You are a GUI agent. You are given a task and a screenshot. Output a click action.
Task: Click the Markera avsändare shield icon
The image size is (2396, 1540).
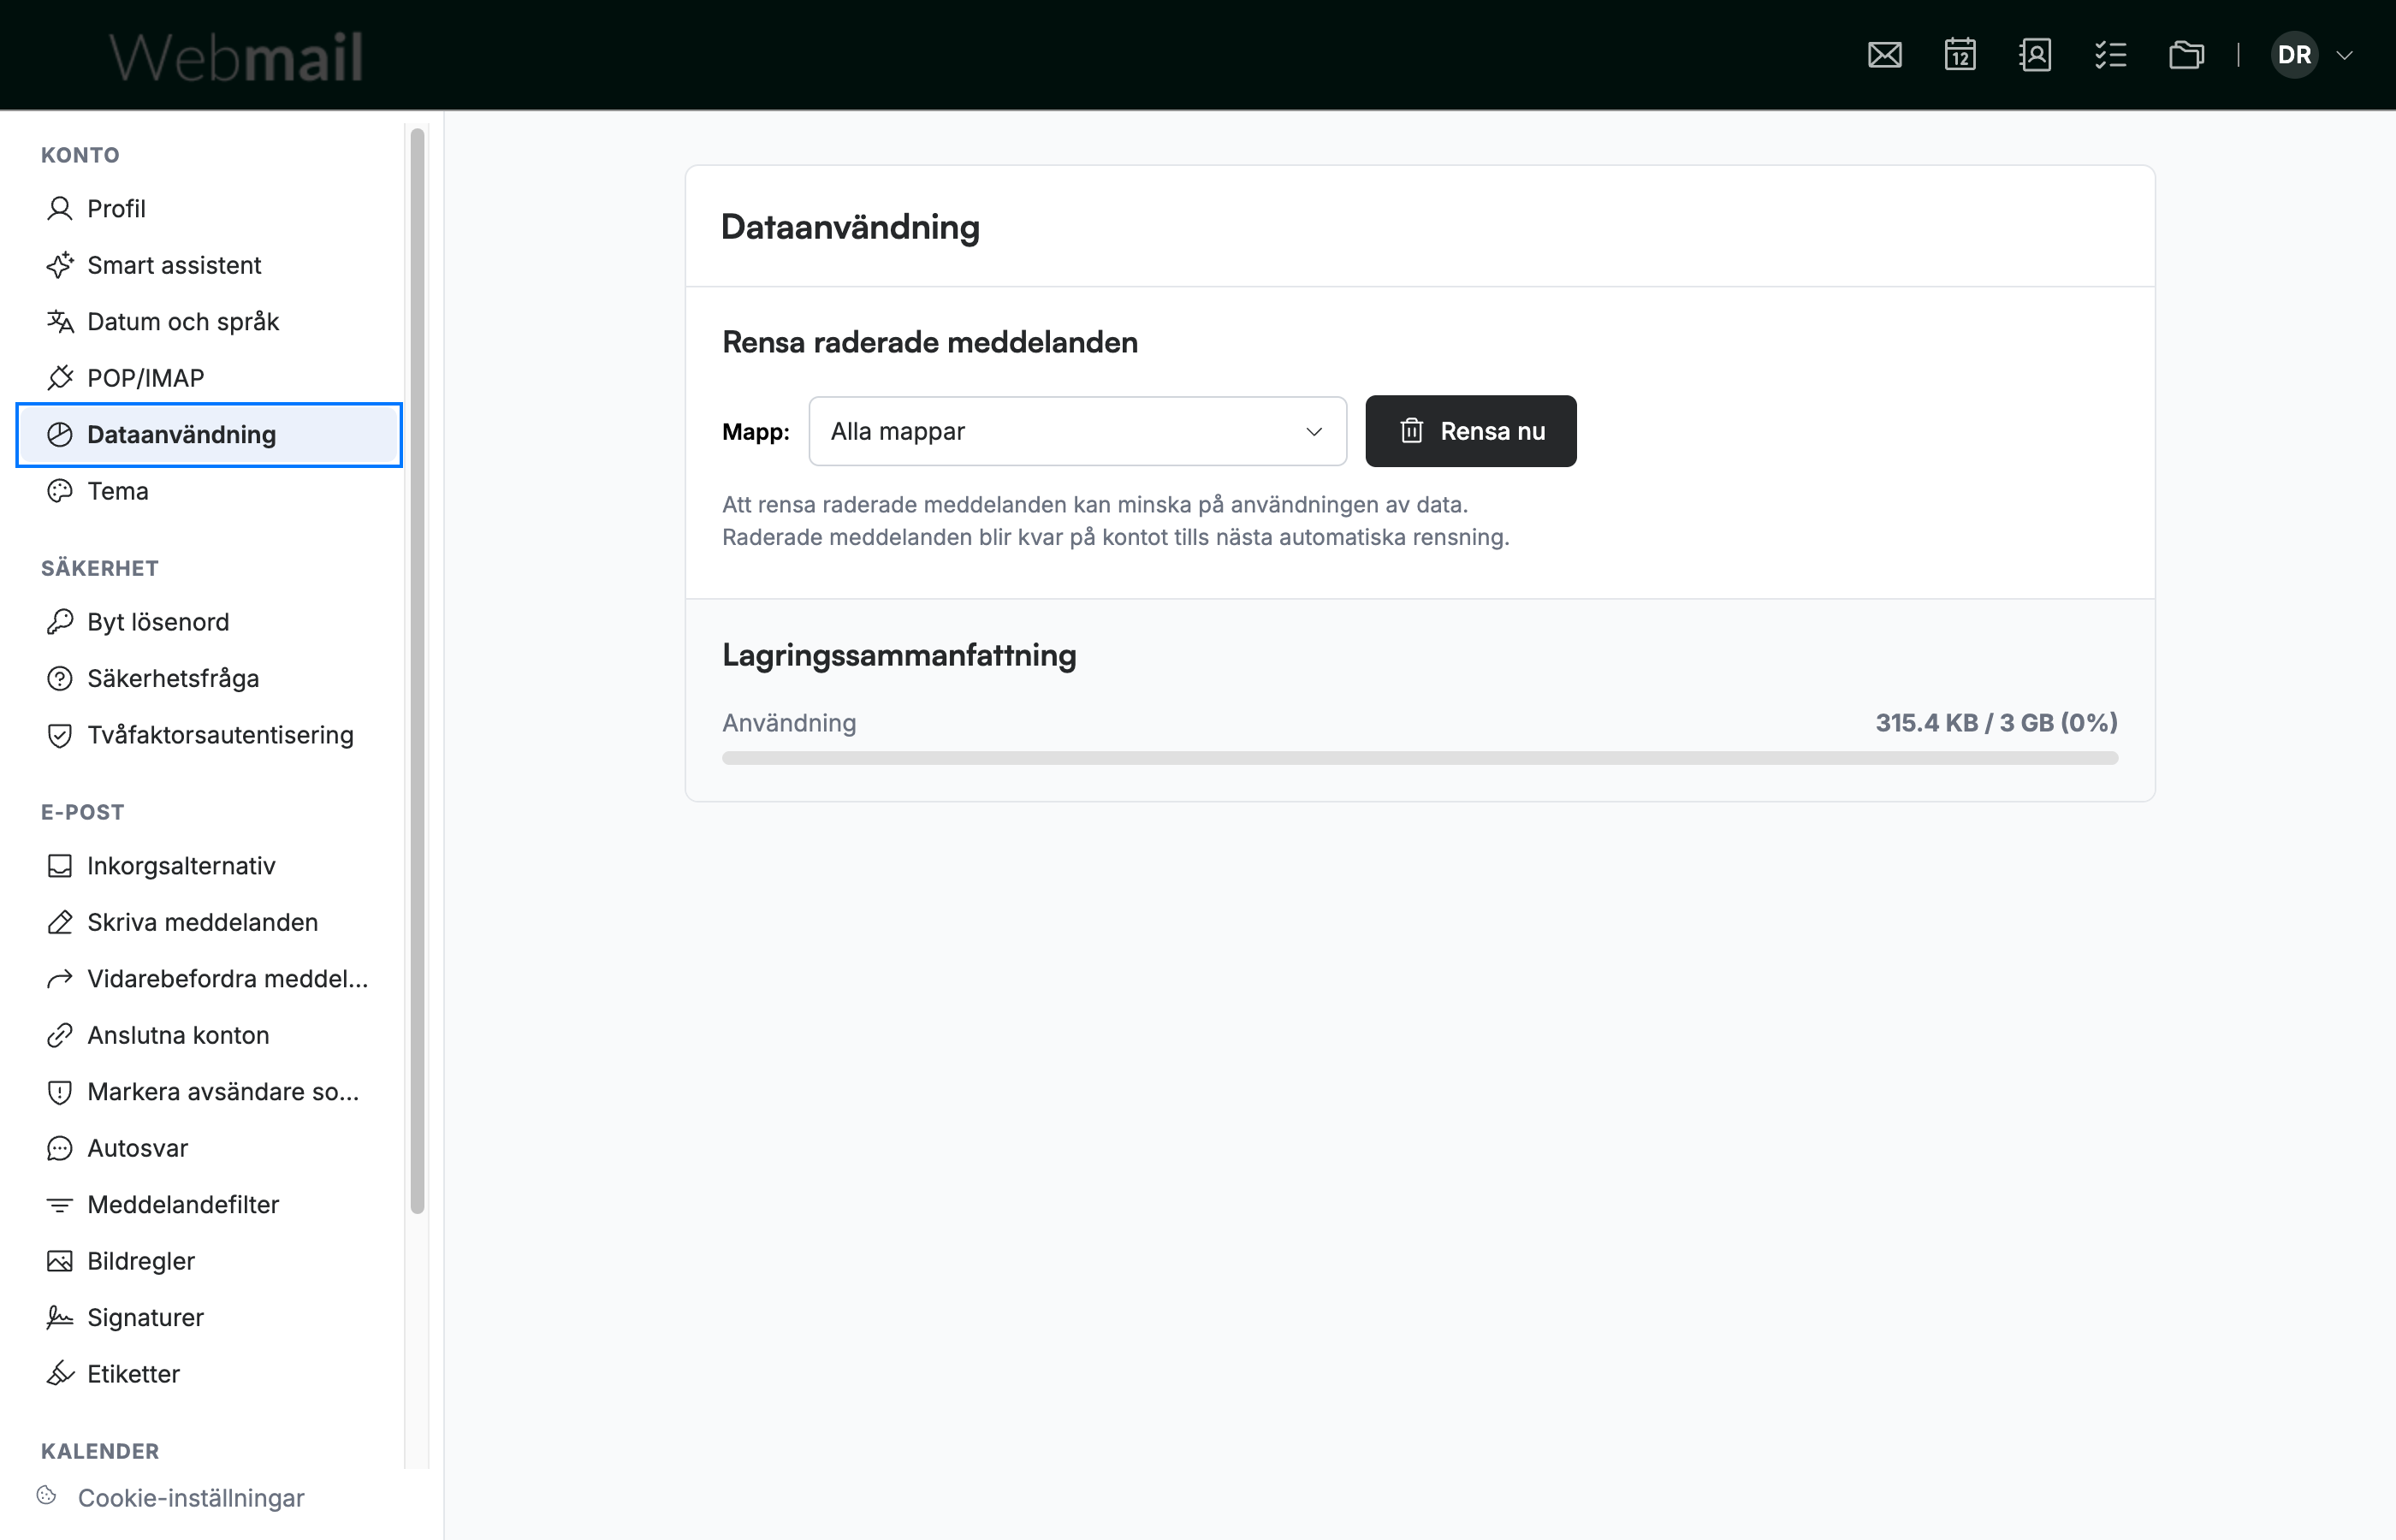click(x=60, y=1092)
